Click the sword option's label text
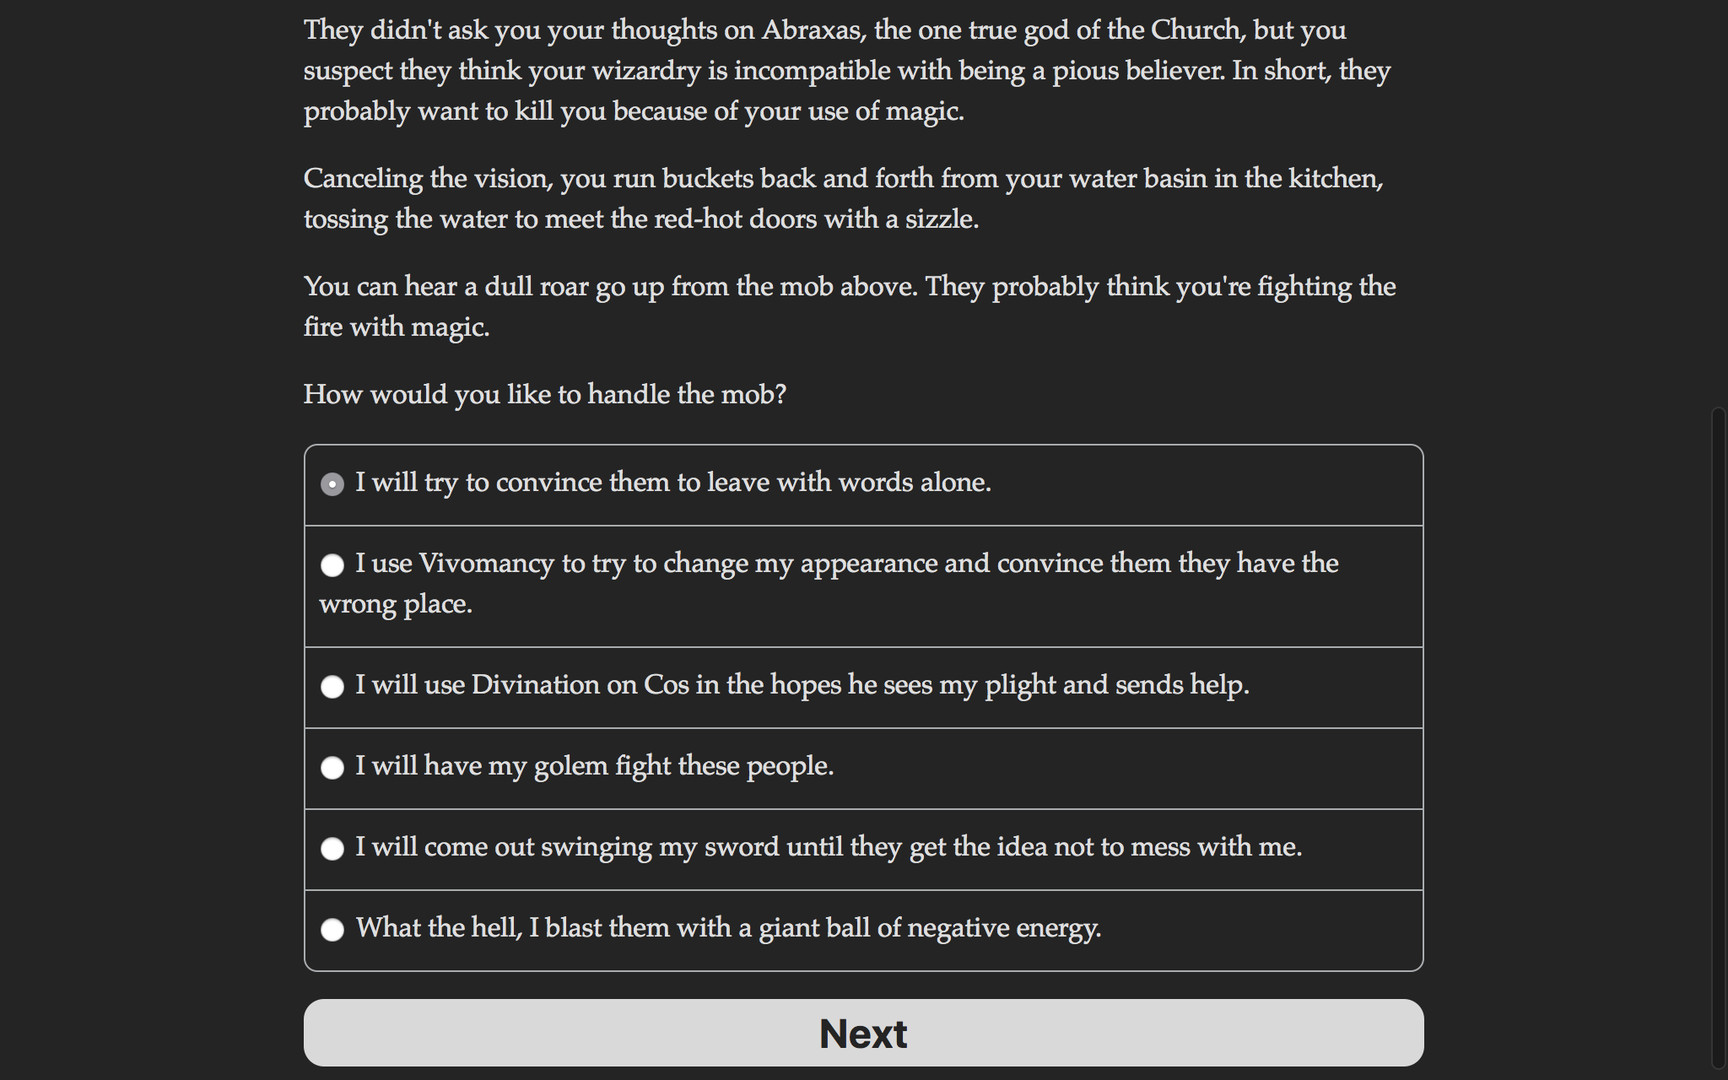Viewport: 1728px width, 1080px height. [x=829, y=847]
